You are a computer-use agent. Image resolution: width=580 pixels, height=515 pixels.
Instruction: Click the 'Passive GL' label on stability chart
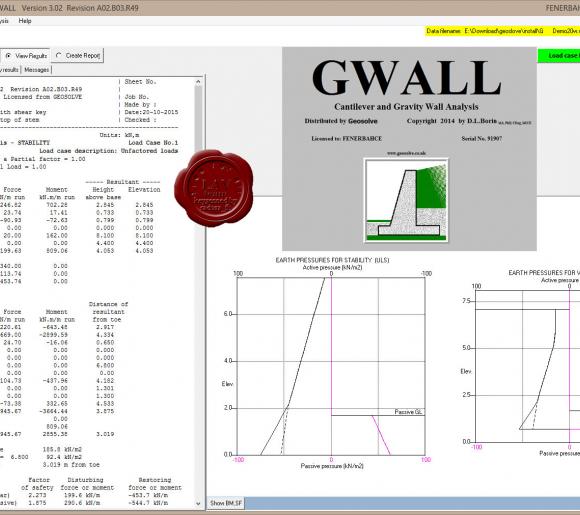[x=408, y=412]
